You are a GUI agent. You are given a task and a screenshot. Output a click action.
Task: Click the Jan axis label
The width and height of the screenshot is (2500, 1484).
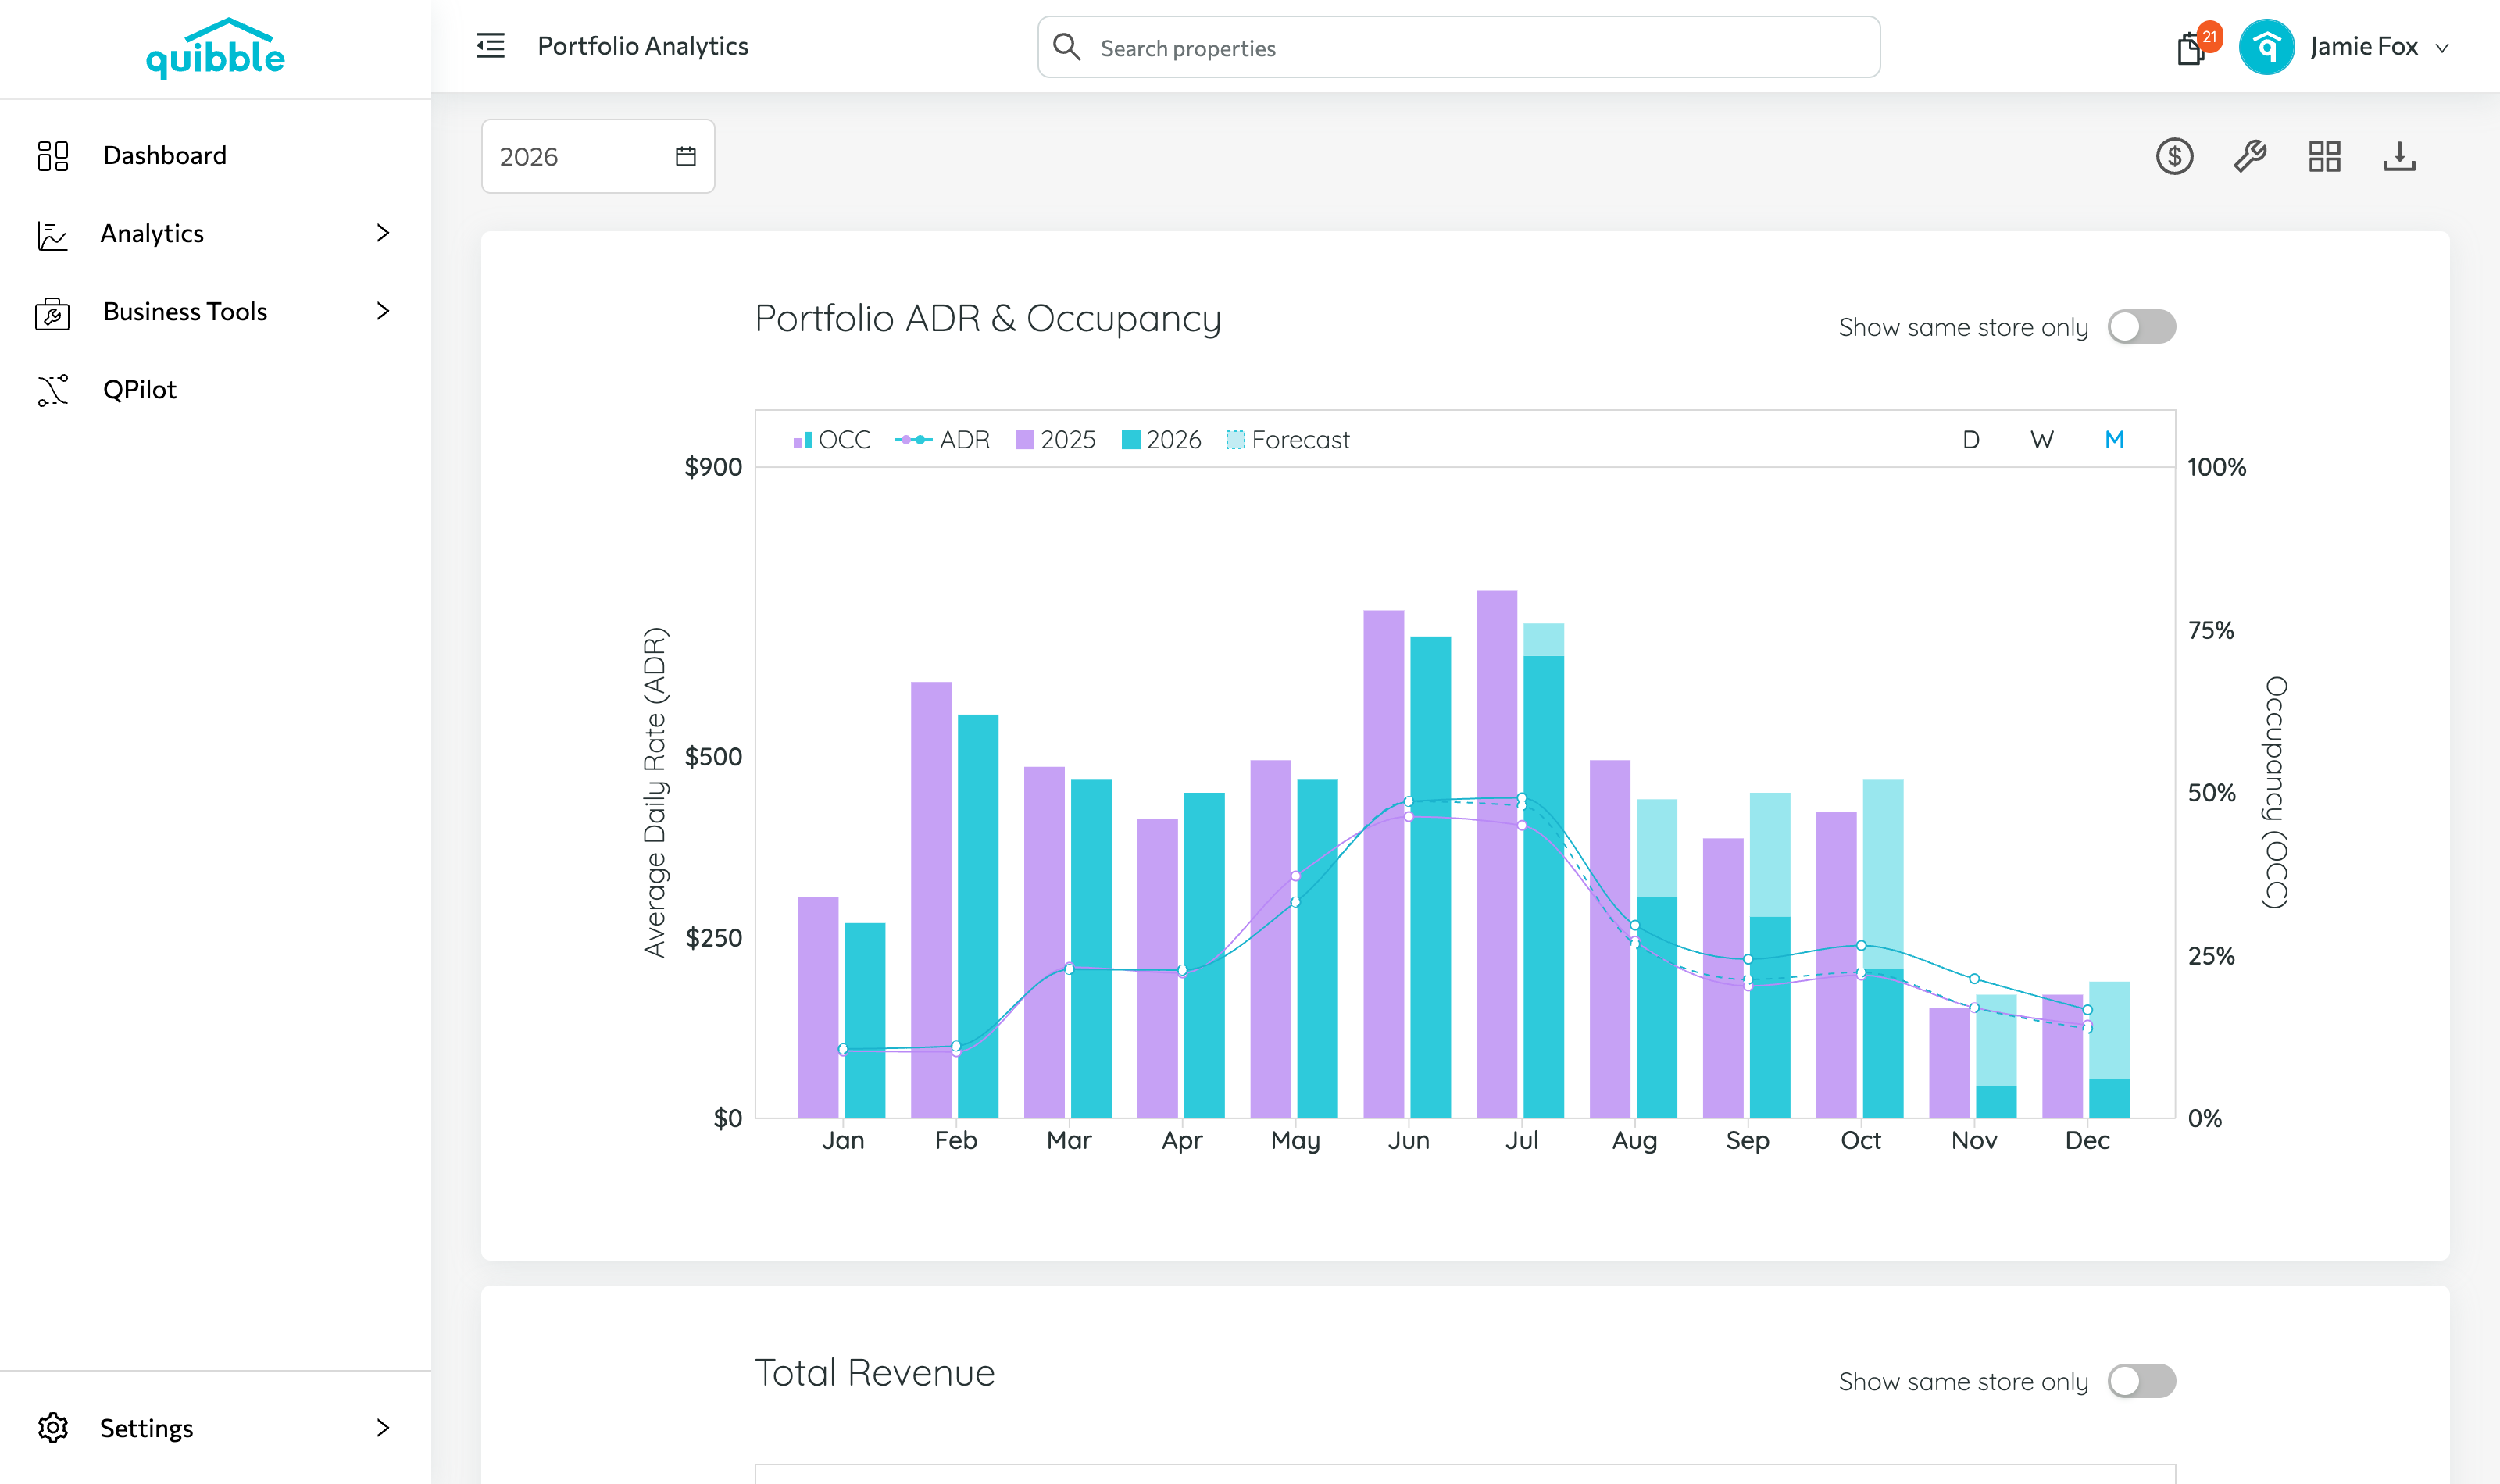click(x=843, y=1141)
